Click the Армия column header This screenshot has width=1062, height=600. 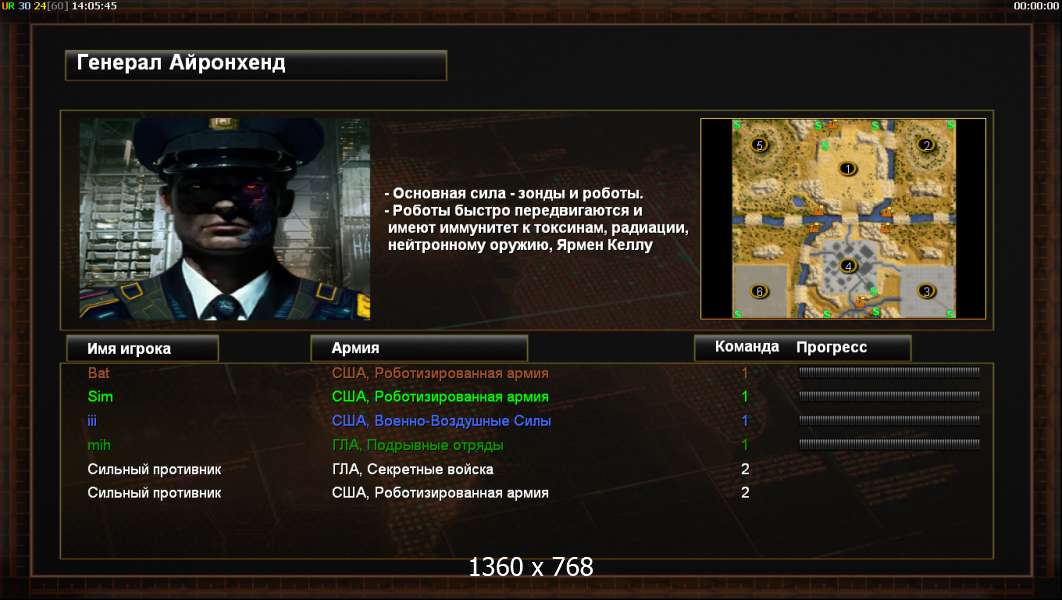419,348
